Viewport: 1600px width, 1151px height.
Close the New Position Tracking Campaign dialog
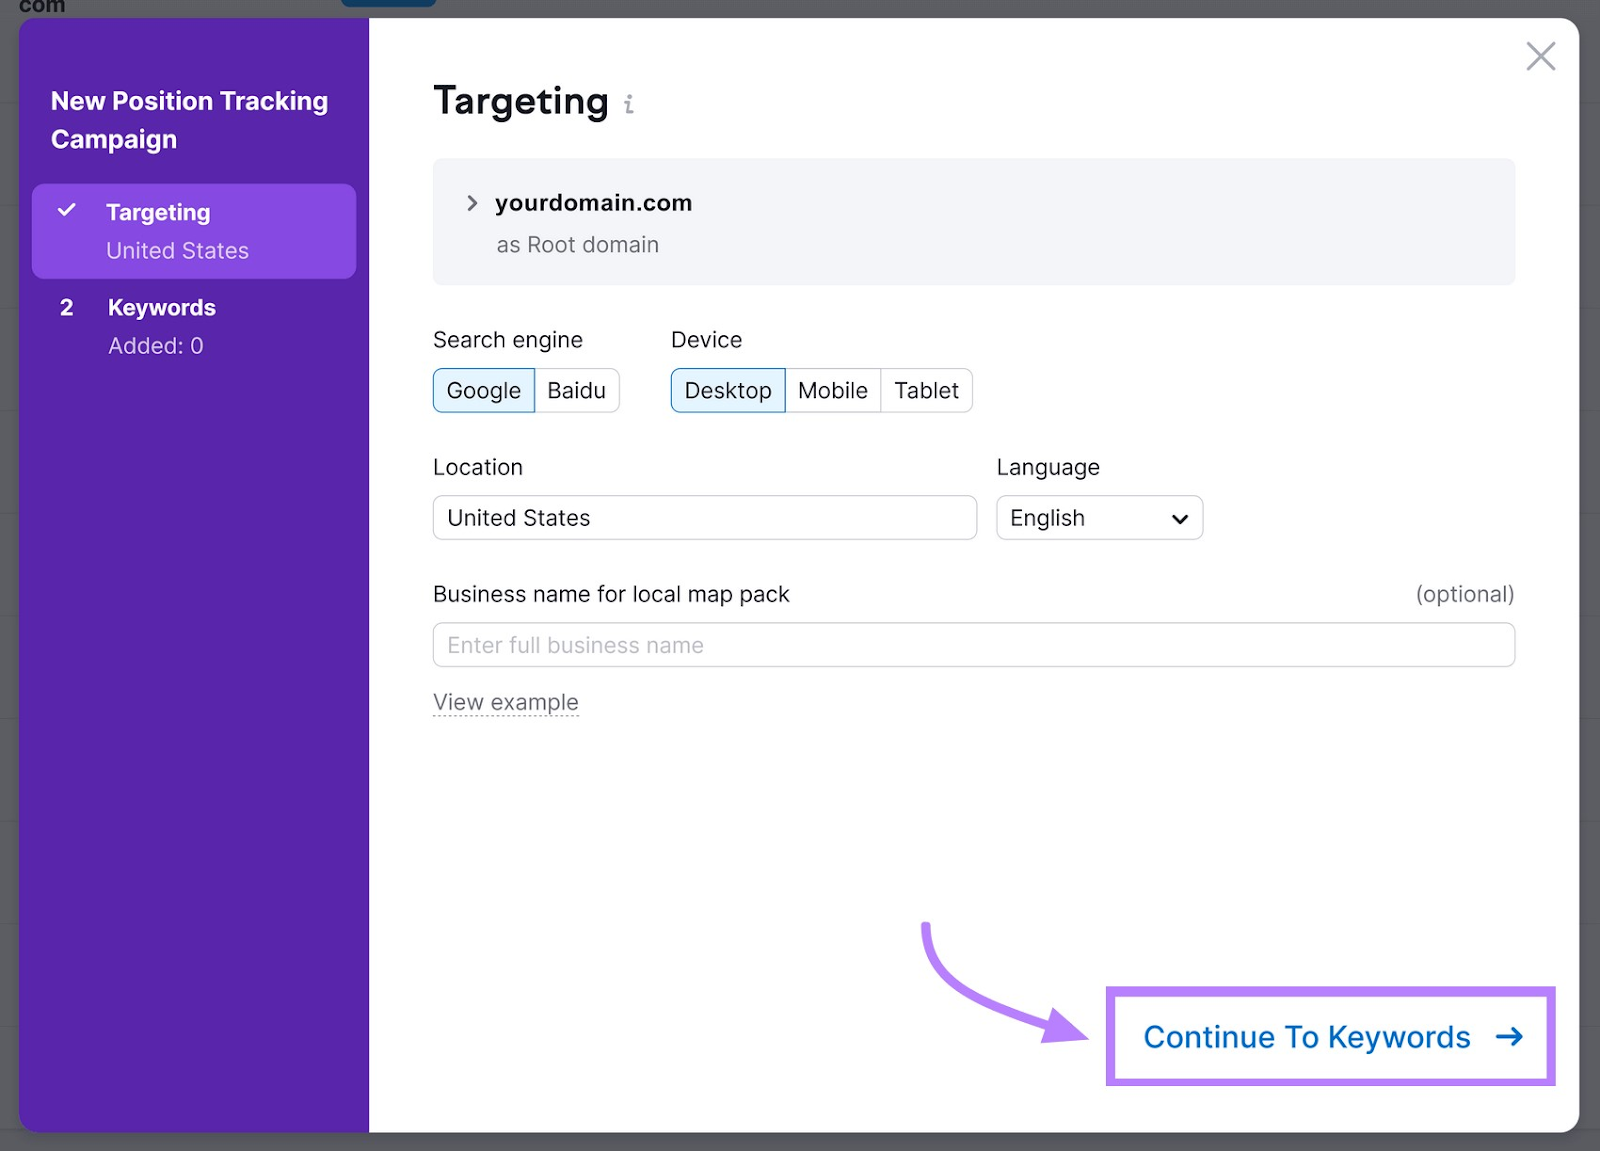pyautogui.click(x=1541, y=56)
